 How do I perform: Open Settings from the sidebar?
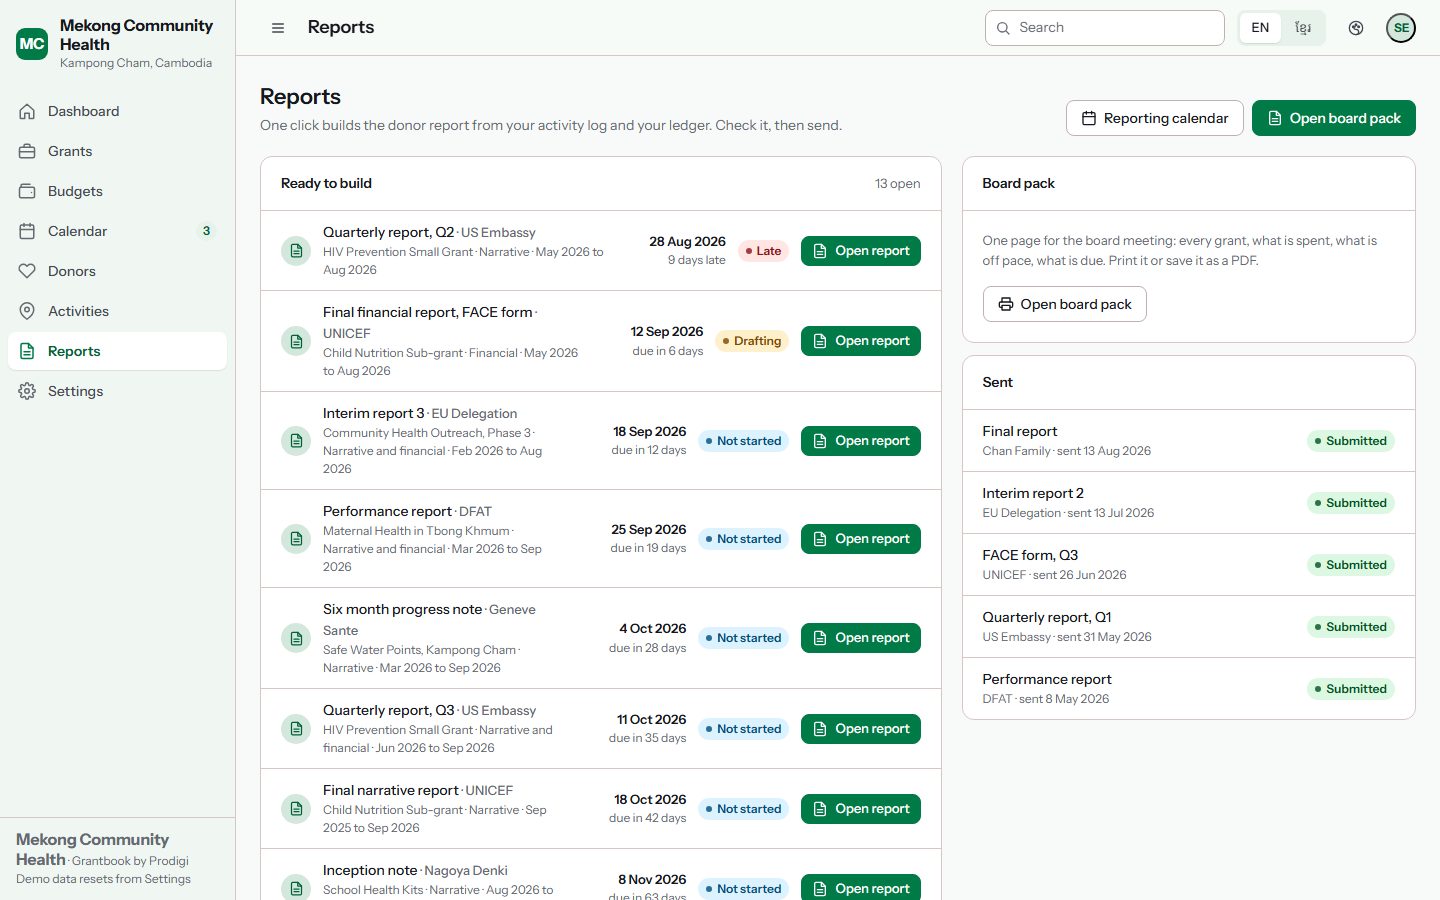tap(117, 391)
